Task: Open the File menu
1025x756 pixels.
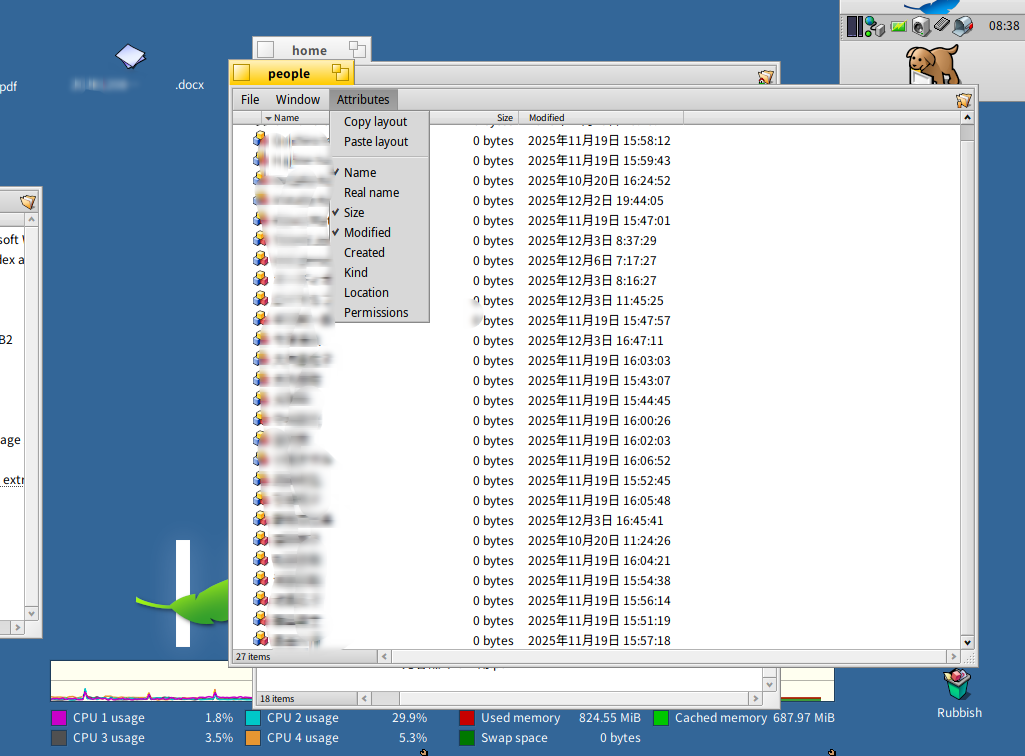Action: (250, 100)
